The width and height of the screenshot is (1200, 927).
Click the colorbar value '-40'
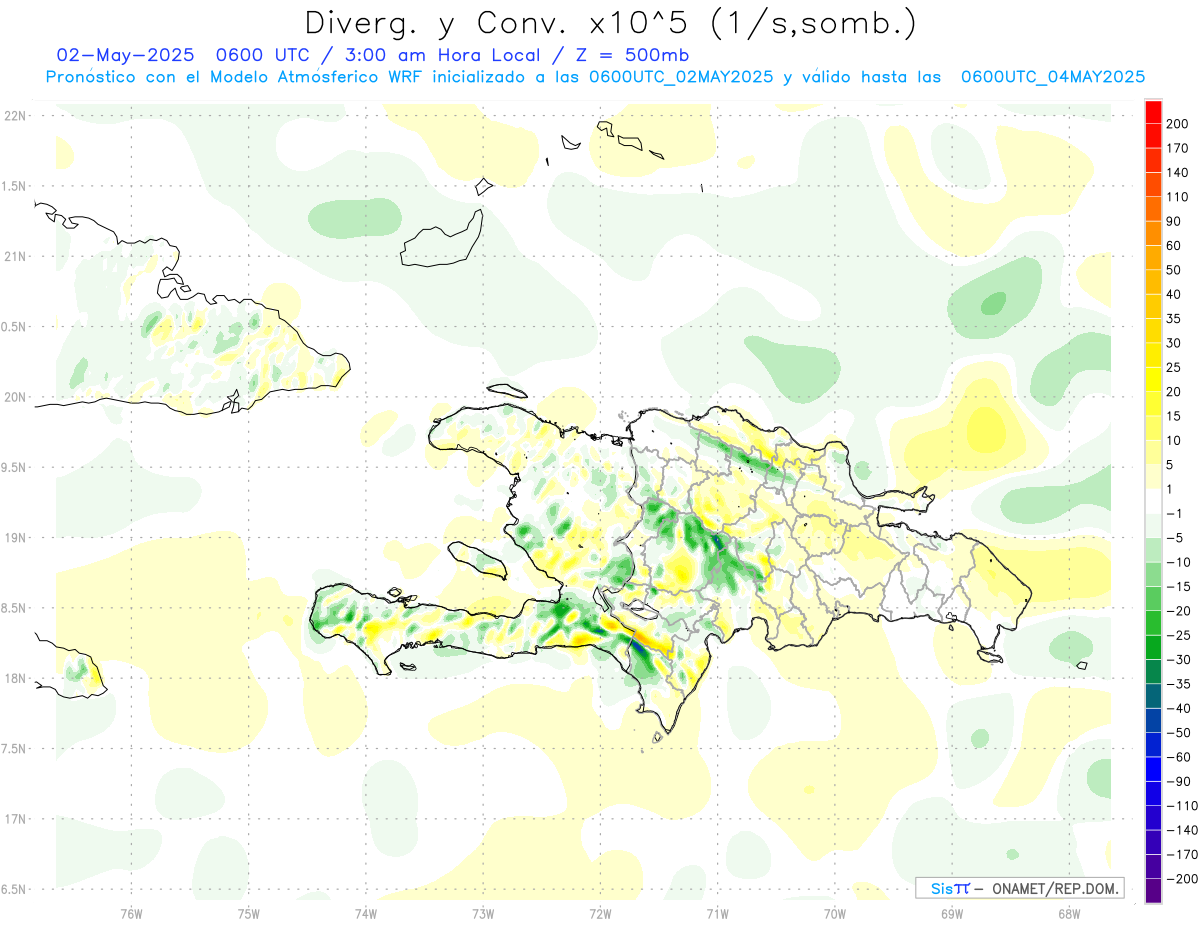(x=1179, y=709)
